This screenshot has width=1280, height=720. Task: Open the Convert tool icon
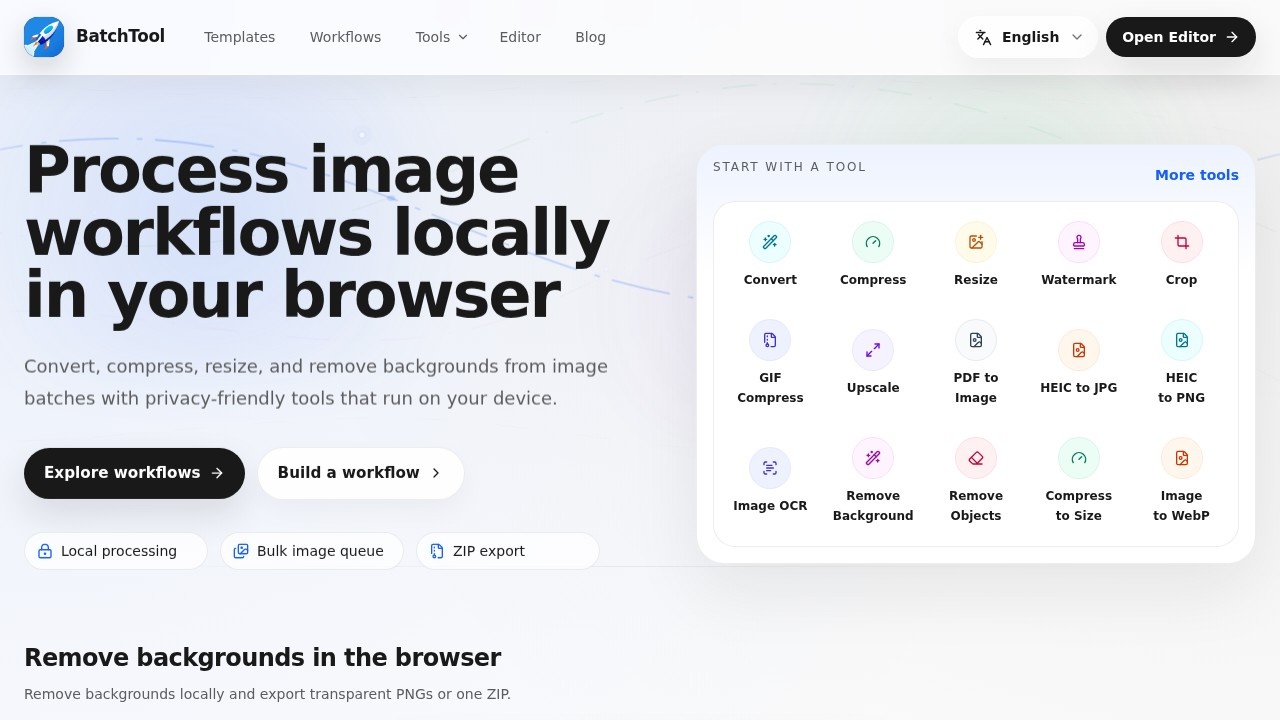coord(770,242)
